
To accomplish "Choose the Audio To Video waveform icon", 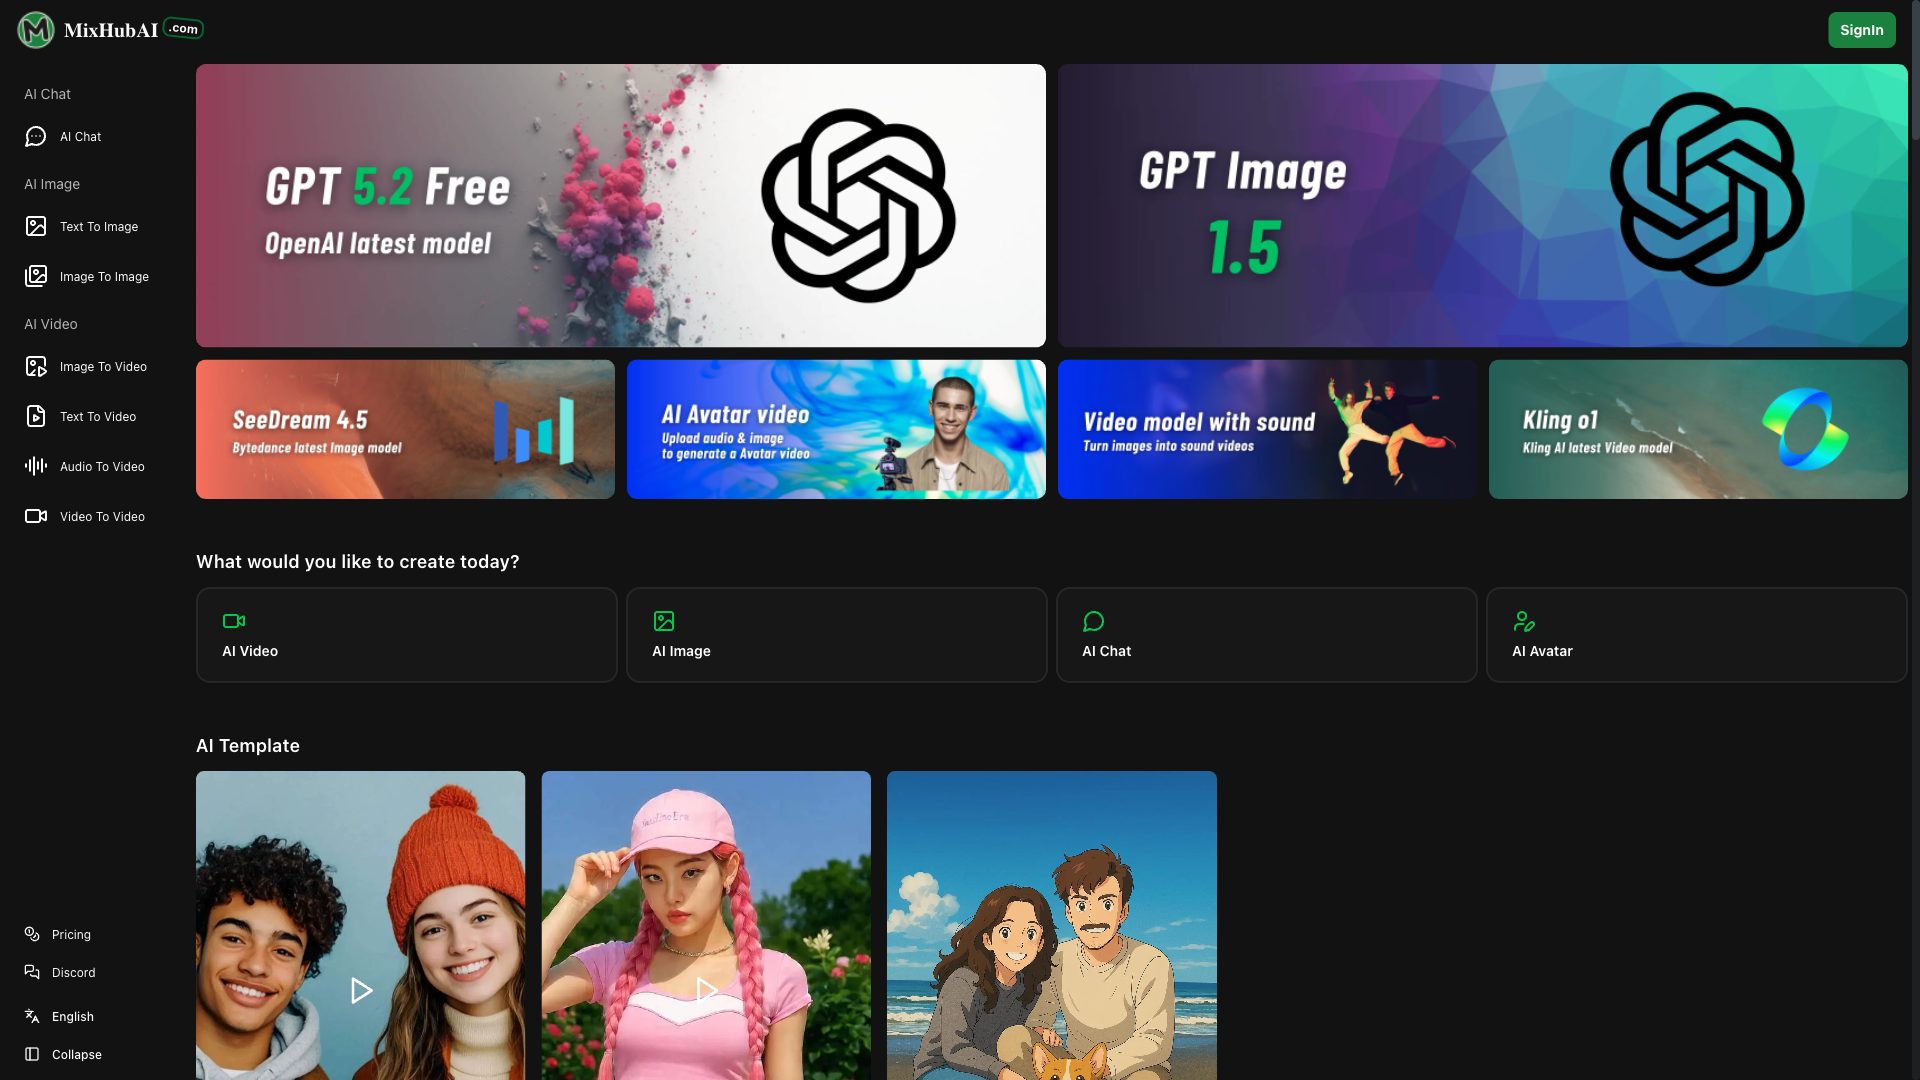I will tap(36, 467).
